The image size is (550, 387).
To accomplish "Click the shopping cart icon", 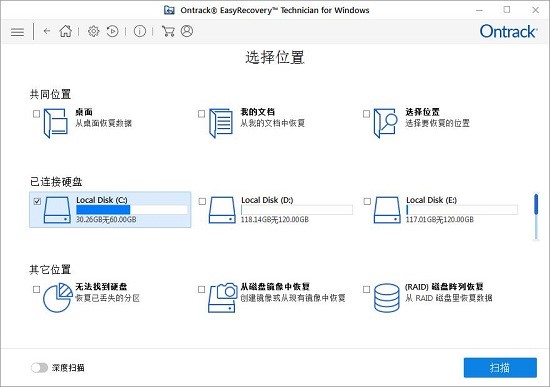I will click(x=168, y=31).
